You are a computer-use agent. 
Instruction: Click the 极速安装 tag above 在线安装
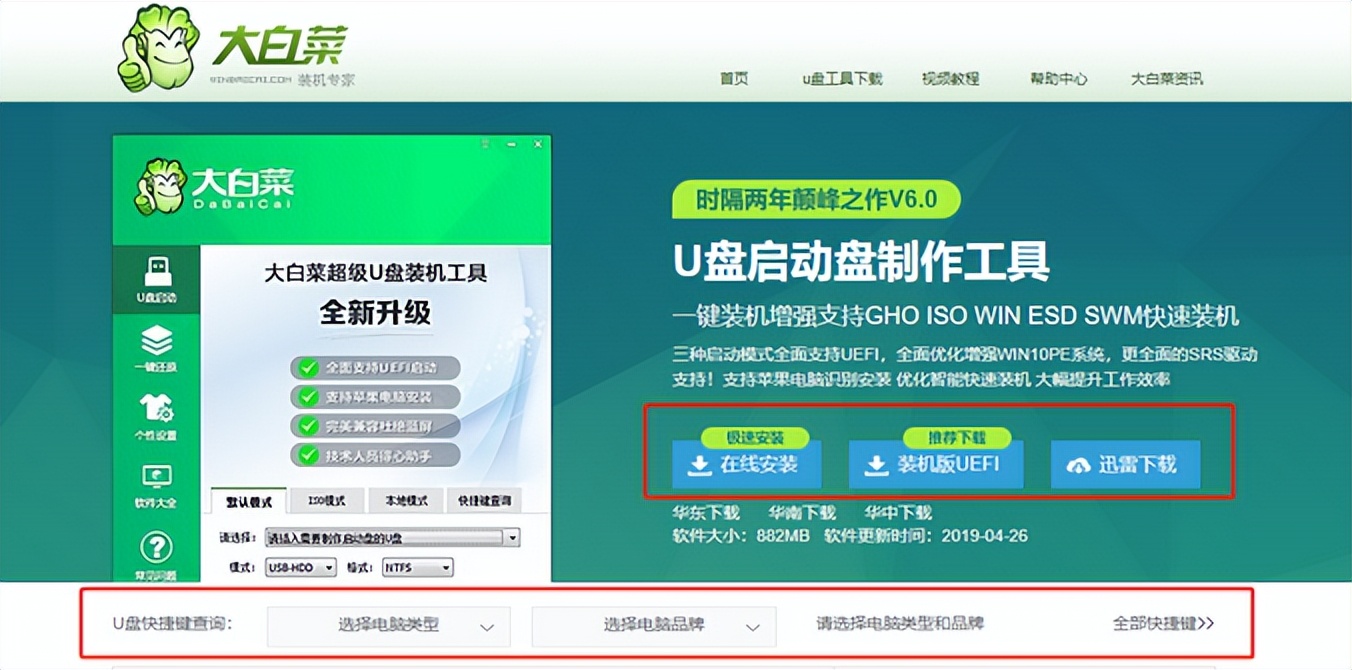pos(755,438)
